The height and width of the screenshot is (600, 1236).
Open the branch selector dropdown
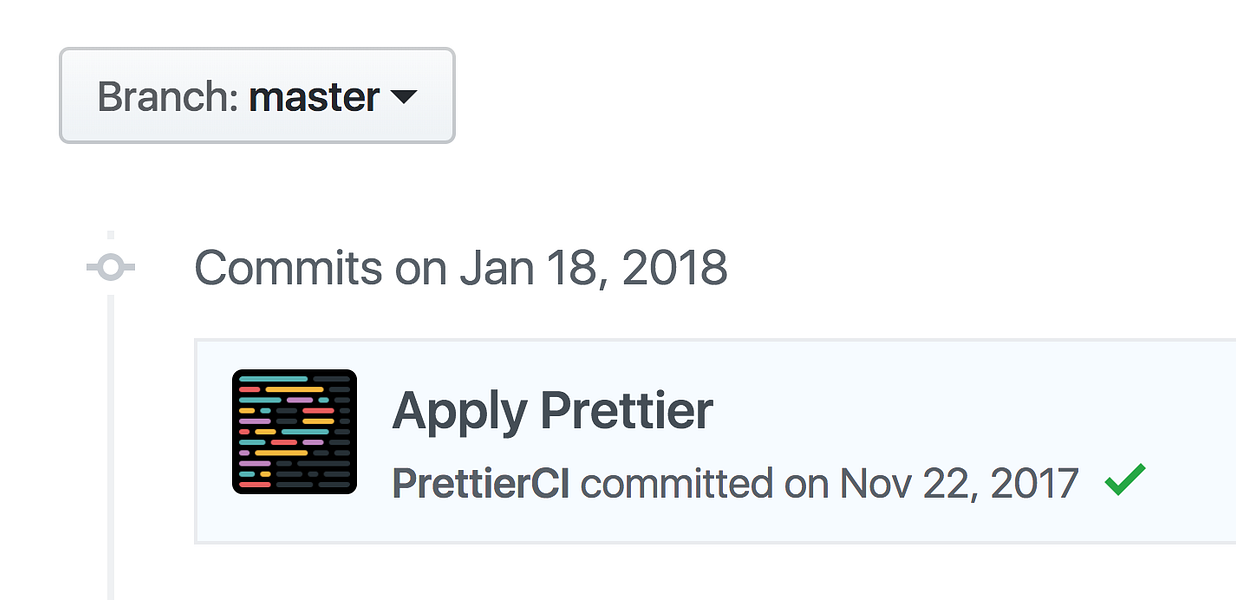point(256,95)
